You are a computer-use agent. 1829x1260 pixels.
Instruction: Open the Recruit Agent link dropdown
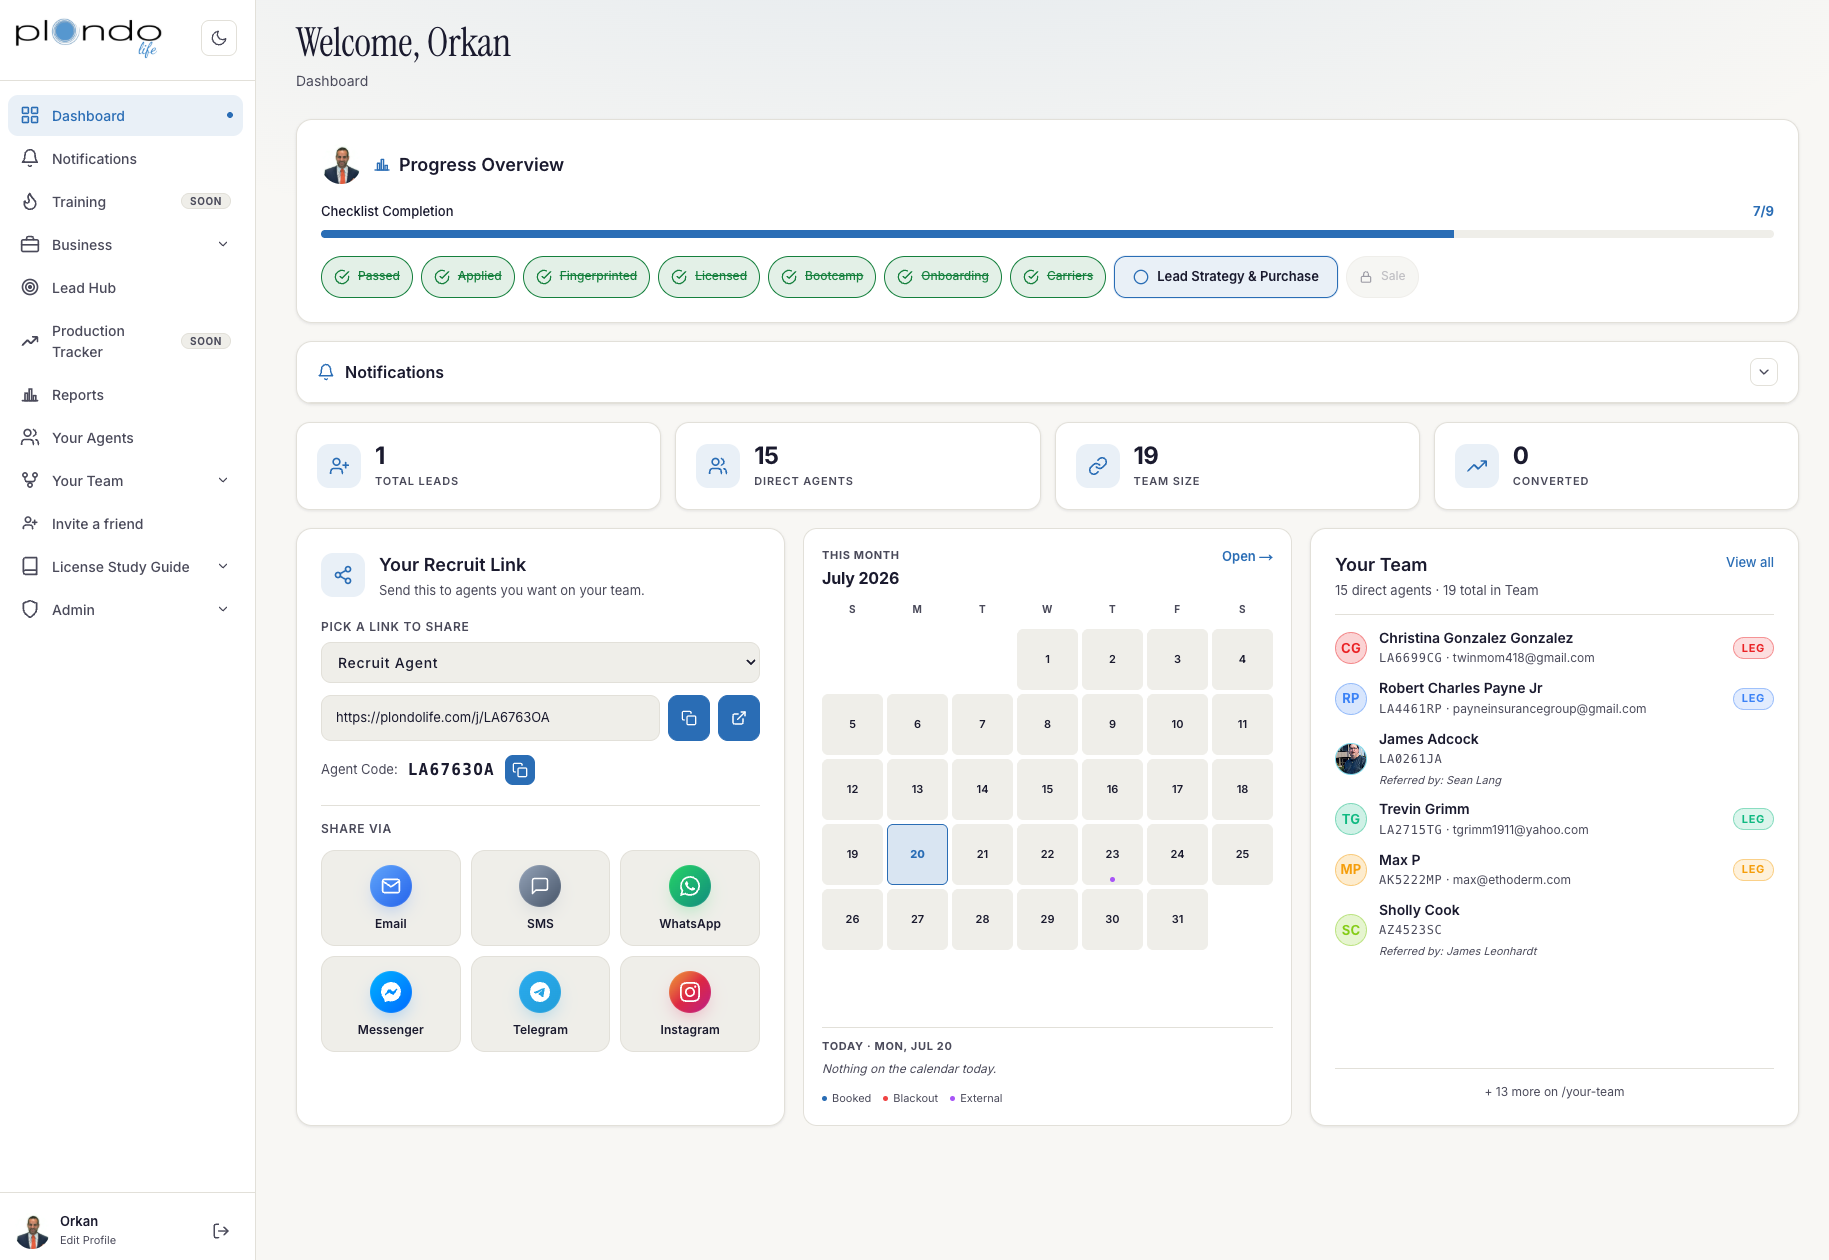pos(540,663)
